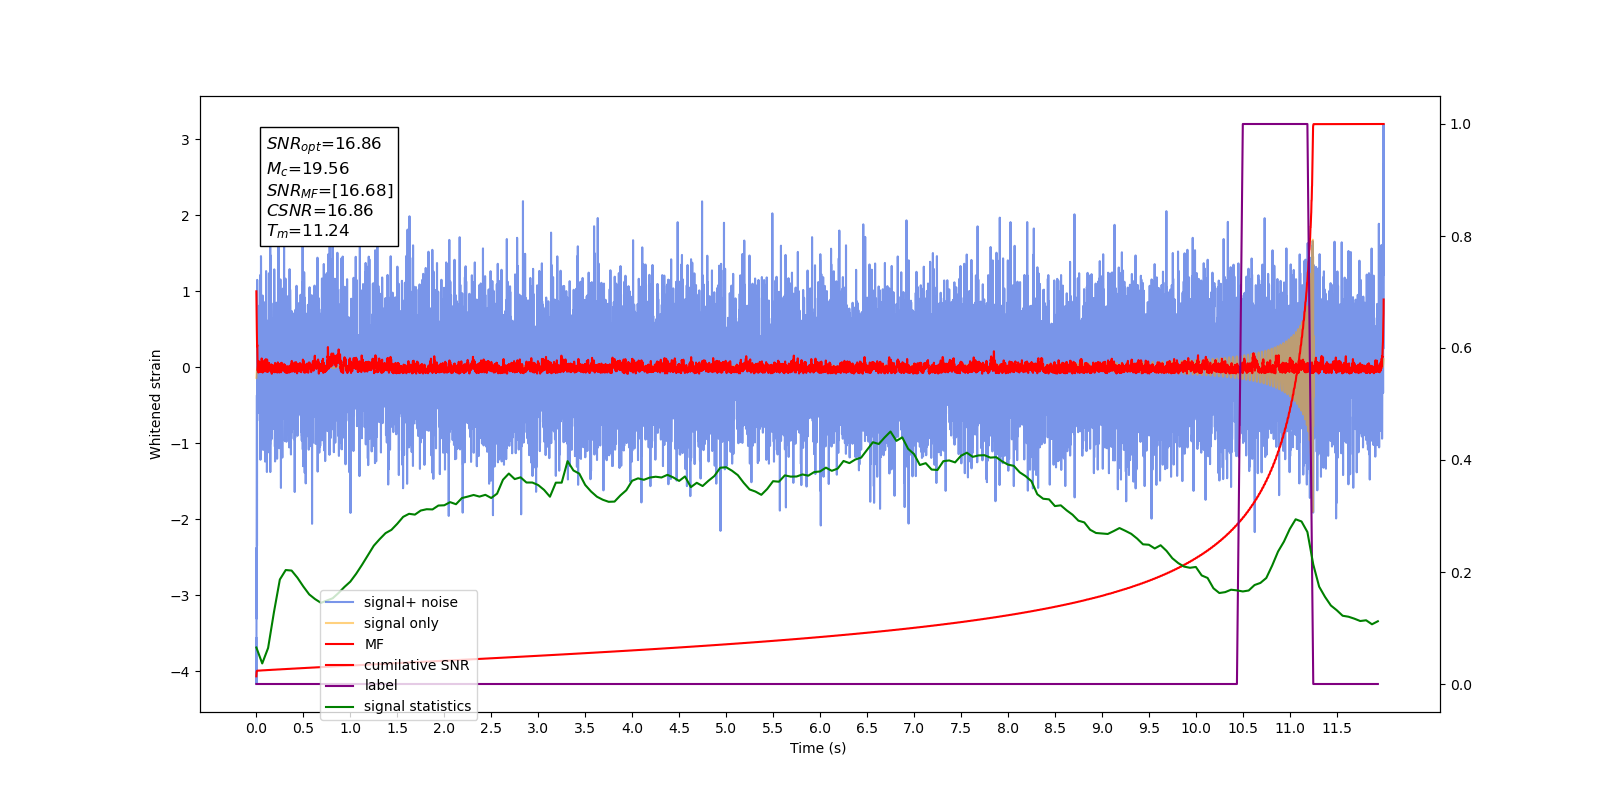
Task: Click the purple line swatch for label
Action: 340,685
